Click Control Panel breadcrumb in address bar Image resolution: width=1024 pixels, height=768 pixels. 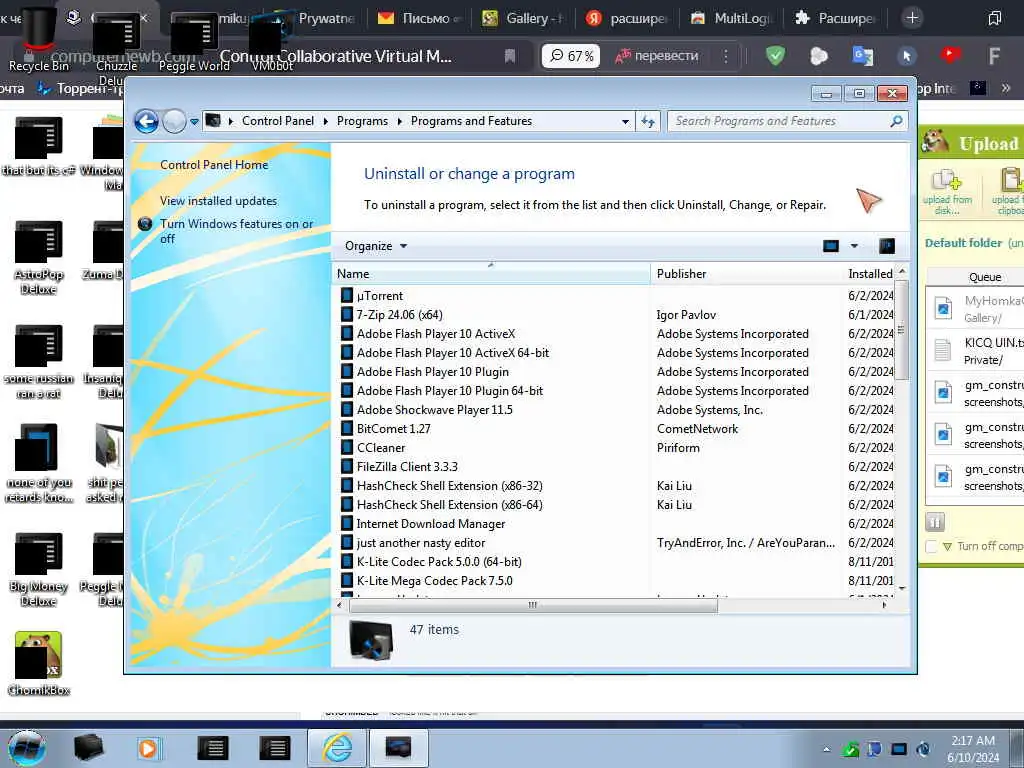coord(278,121)
